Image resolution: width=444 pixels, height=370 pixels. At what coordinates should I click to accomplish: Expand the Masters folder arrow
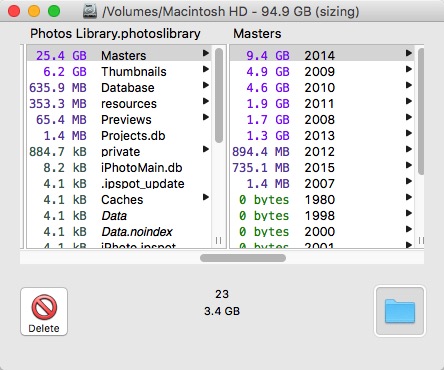pos(206,53)
